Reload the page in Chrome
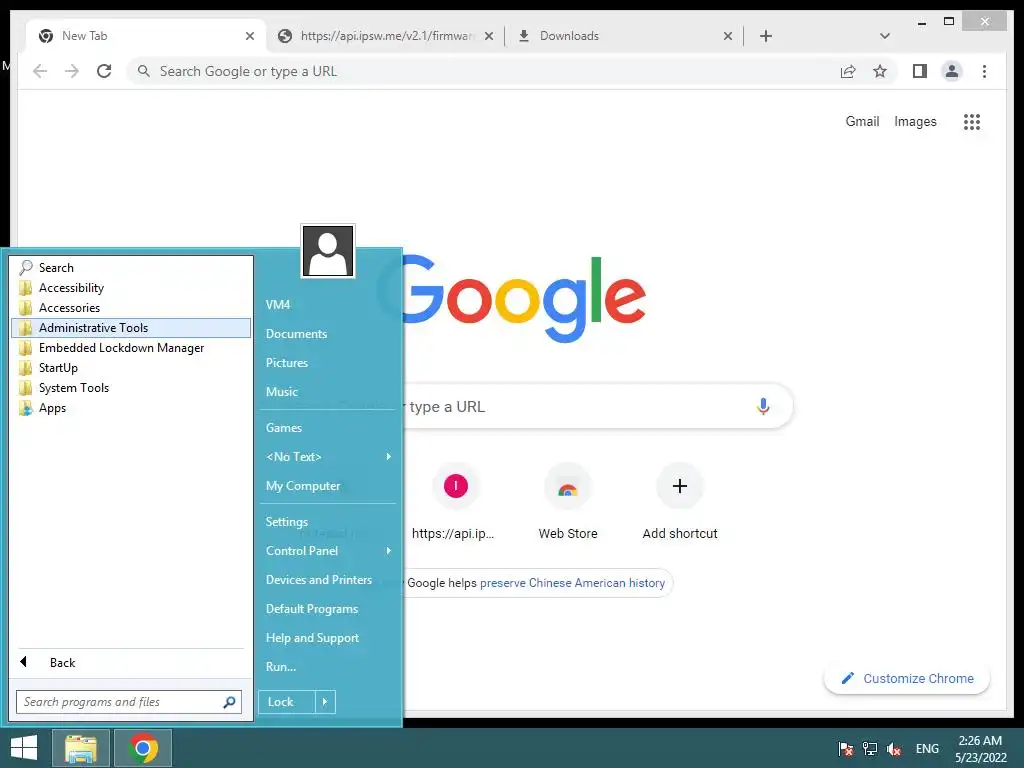This screenshot has height=768, width=1024. [x=104, y=71]
